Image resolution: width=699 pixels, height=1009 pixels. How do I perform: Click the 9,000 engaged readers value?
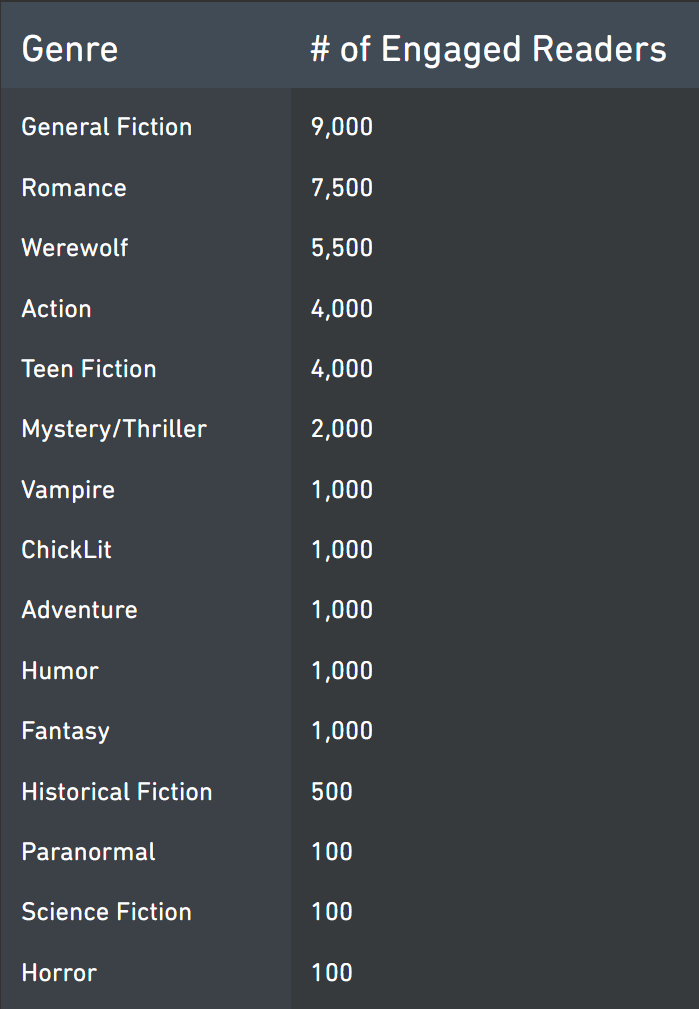point(342,127)
